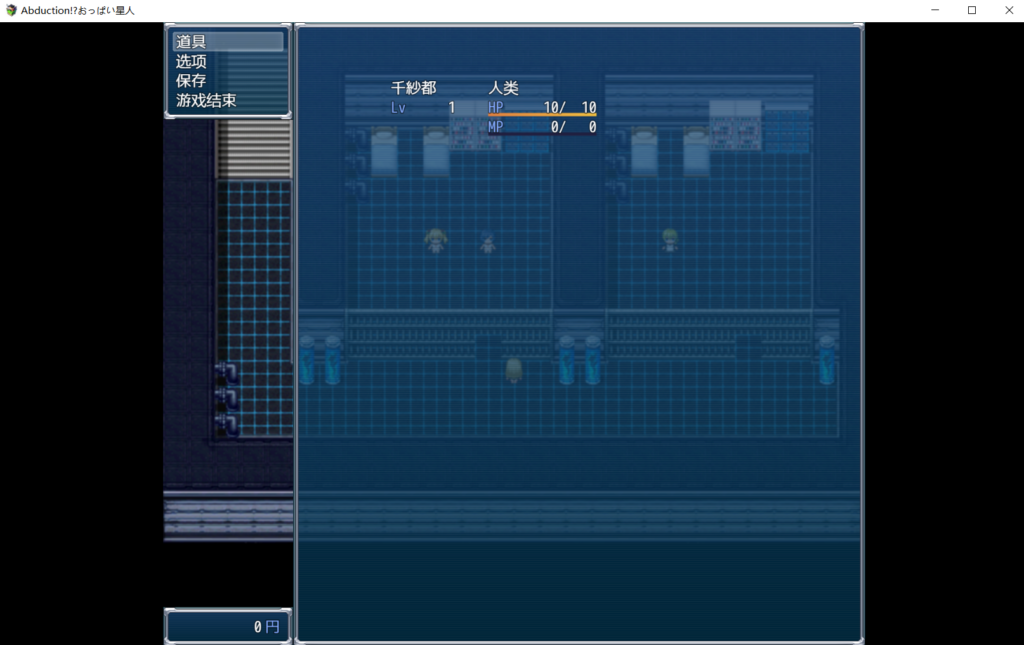Minimize the Abduction game window
The width and height of the screenshot is (1024, 645).
[935, 10]
